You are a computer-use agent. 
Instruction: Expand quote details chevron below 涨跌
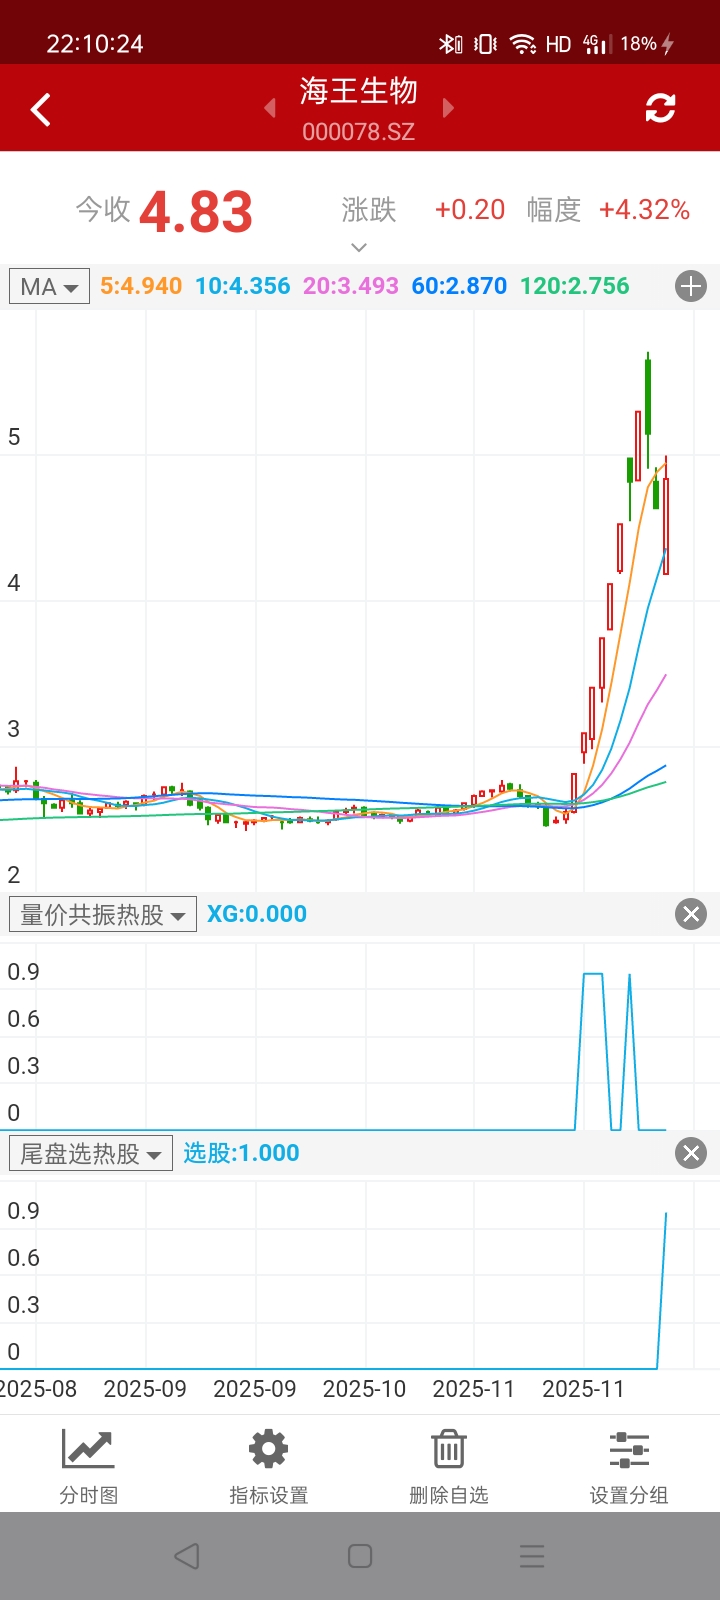pyautogui.click(x=359, y=247)
